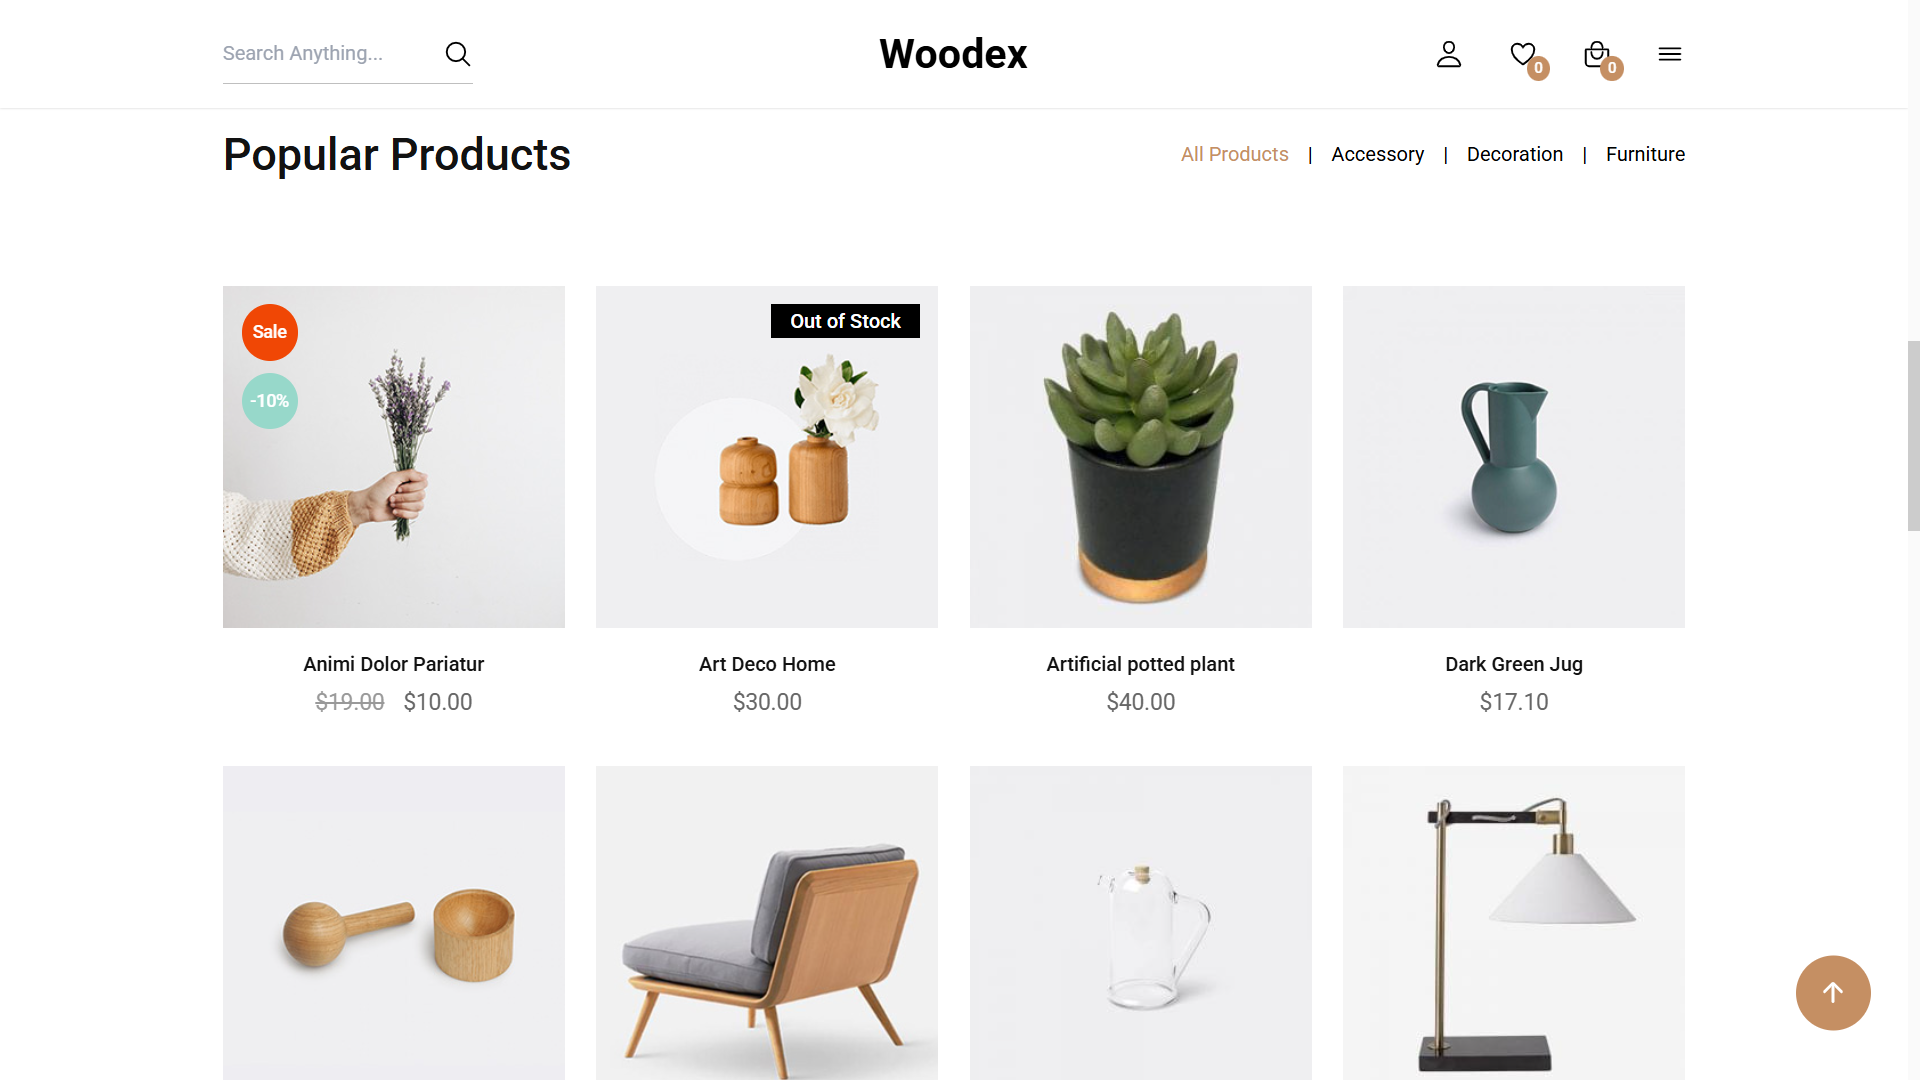Click the Dark Green Jug product image
This screenshot has width=1920, height=1080.
click(x=1513, y=457)
